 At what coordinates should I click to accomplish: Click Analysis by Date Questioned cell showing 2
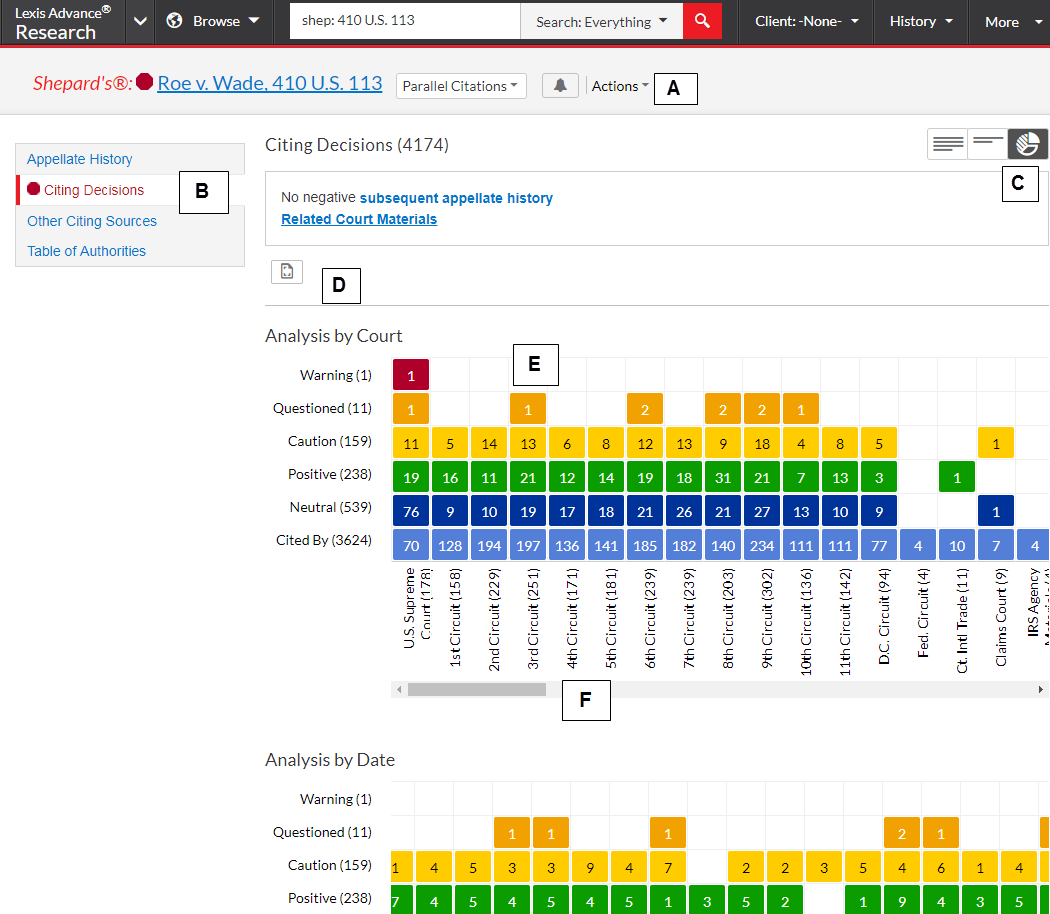pyautogui.click(x=901, y=834)
